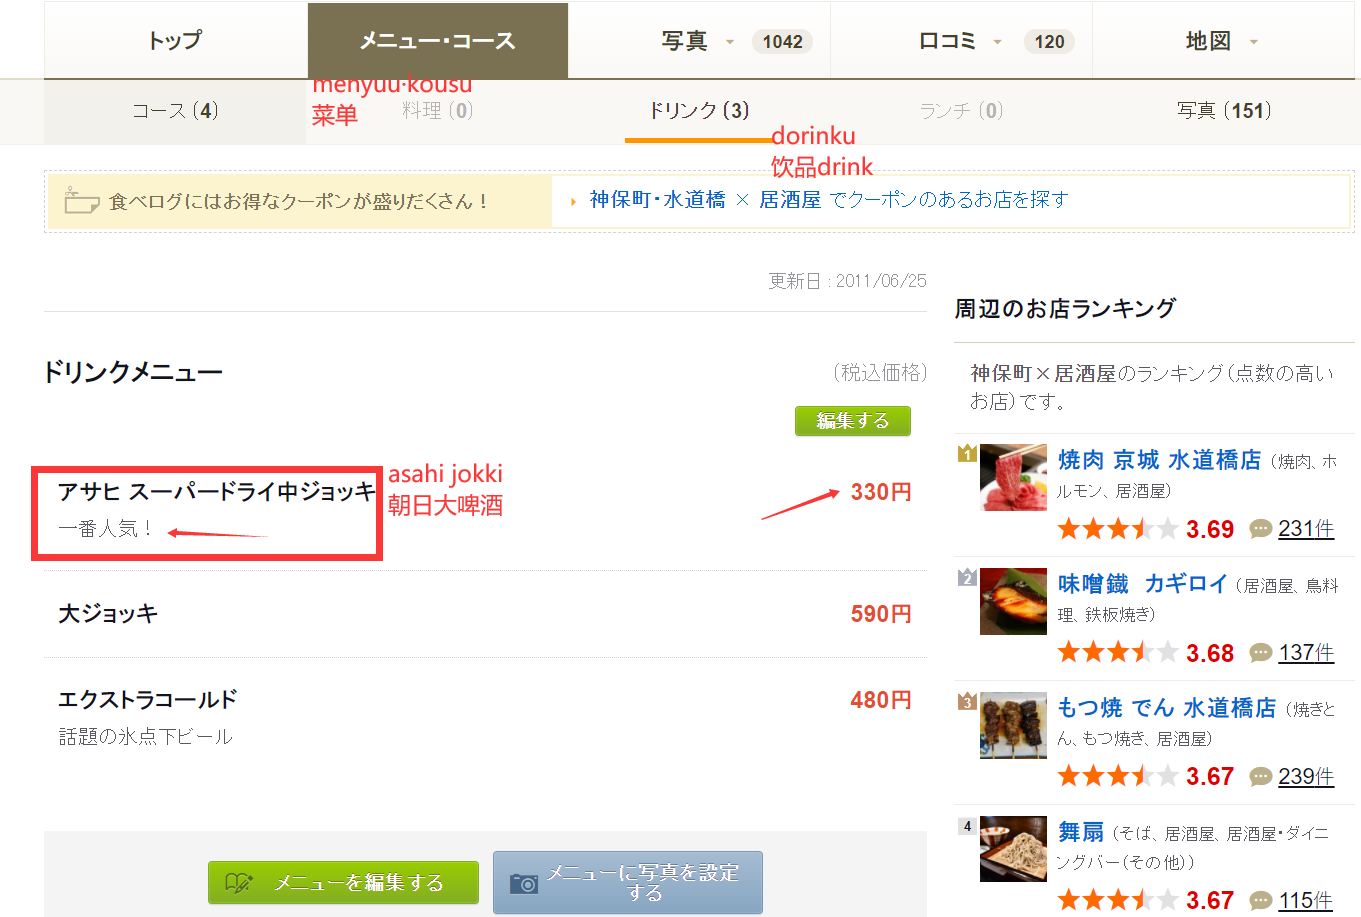
Task: Open the 写真 1042 tab
Action: click(699, 41)
